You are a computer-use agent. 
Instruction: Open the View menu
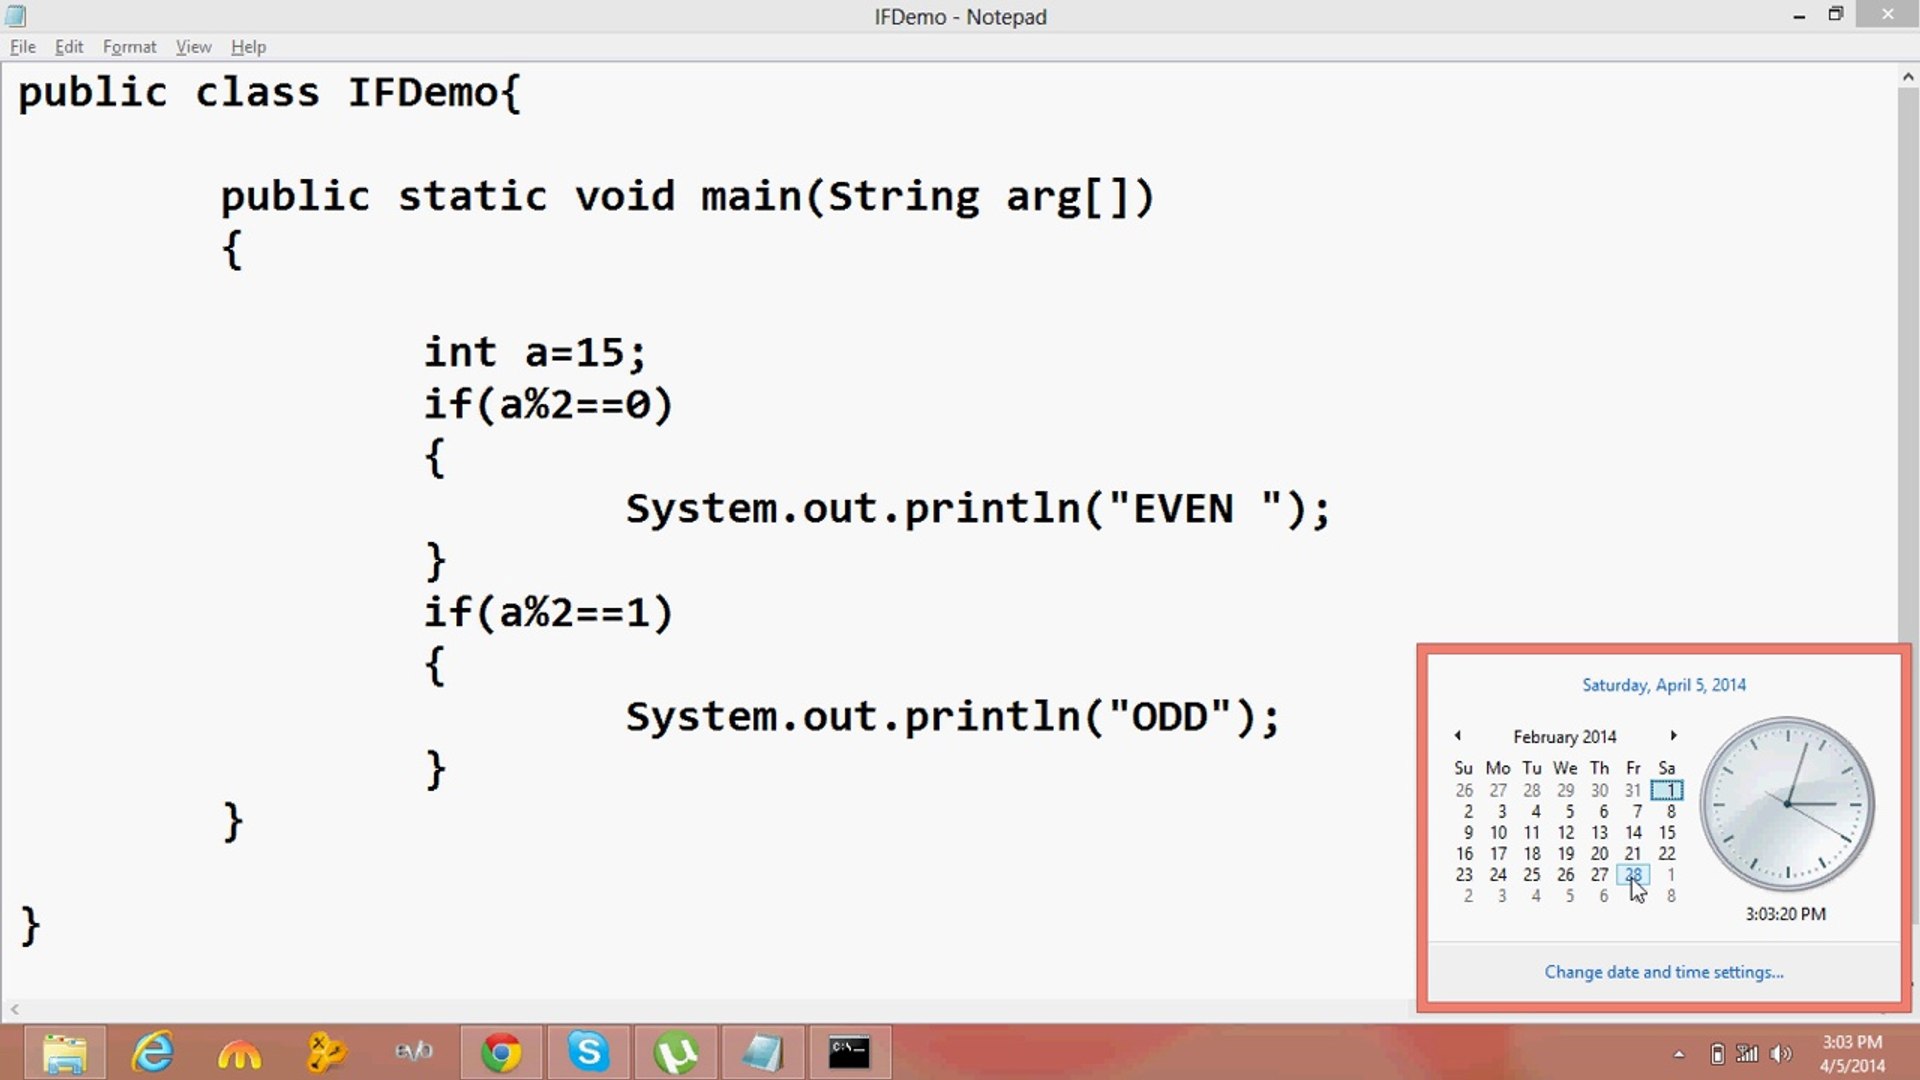193,46
